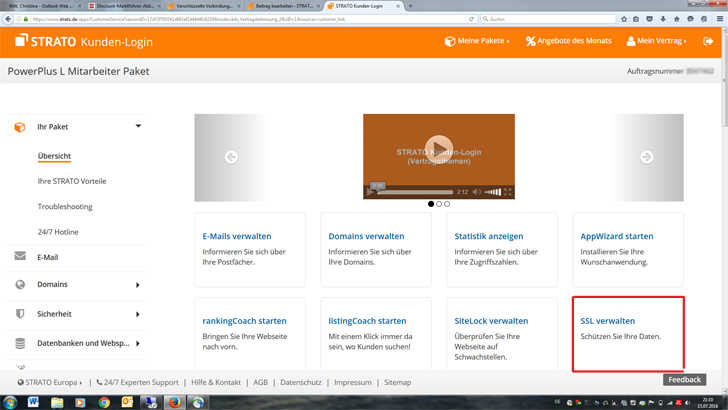Open 24/7 Hotline in the sidebar
The height and width of the screenshot is (410, 728).
coord(58,232)
